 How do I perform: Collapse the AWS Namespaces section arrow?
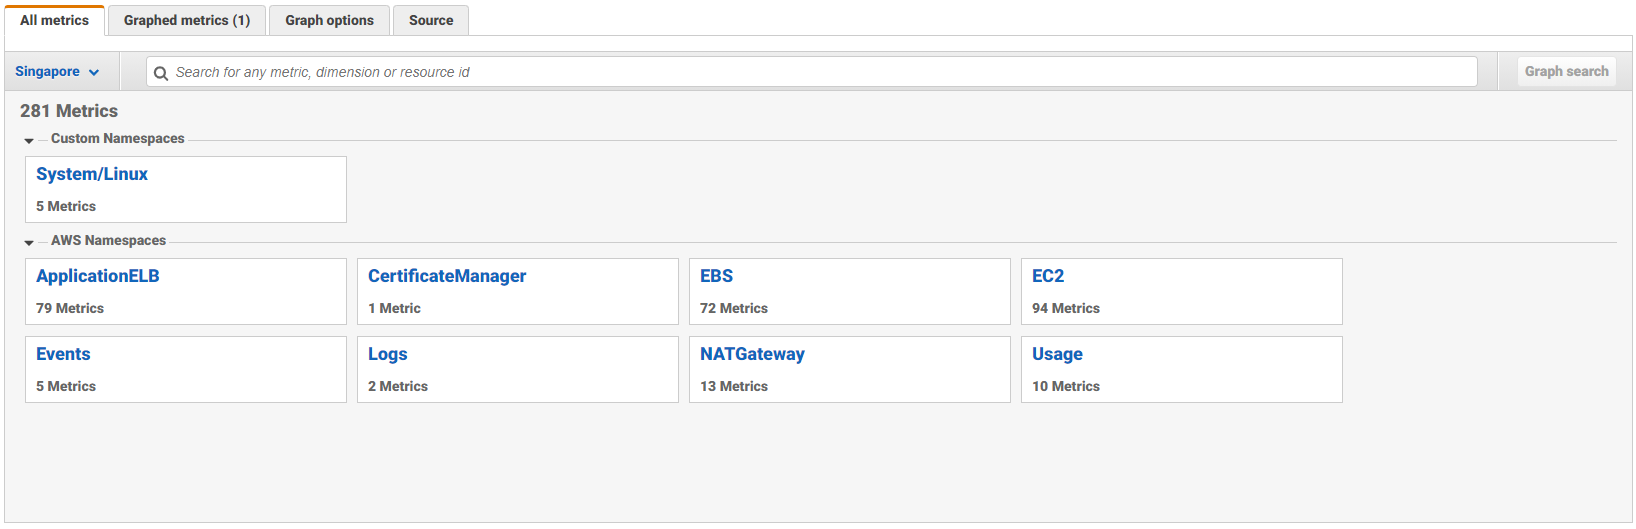click(x=29, y=243)
